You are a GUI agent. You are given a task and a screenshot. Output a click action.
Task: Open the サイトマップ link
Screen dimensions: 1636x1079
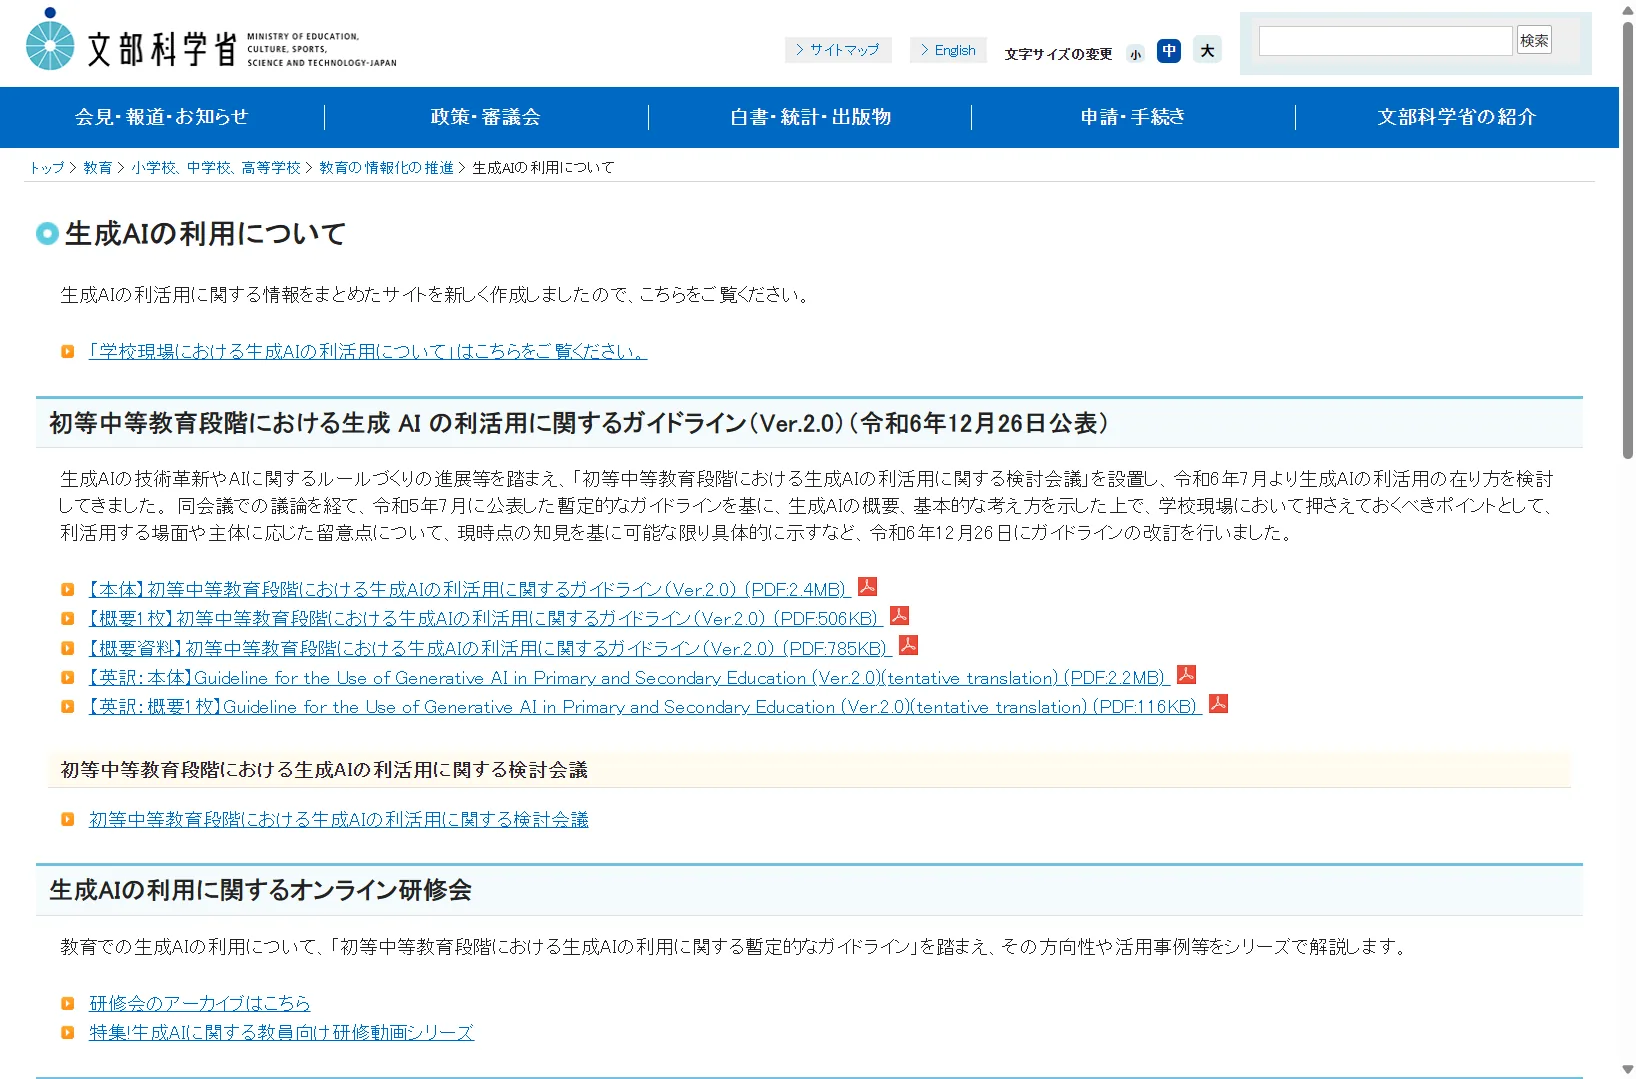(838, 50)
